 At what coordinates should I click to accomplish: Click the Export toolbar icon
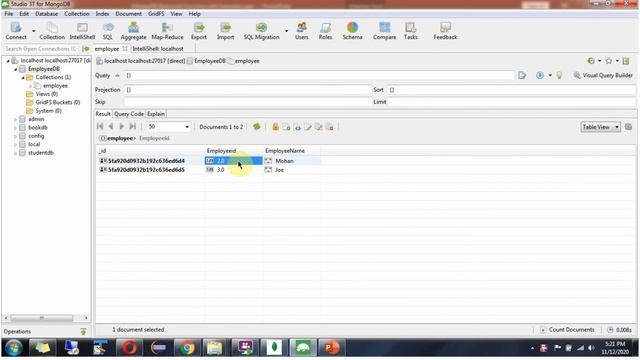[x=199, y=31]
